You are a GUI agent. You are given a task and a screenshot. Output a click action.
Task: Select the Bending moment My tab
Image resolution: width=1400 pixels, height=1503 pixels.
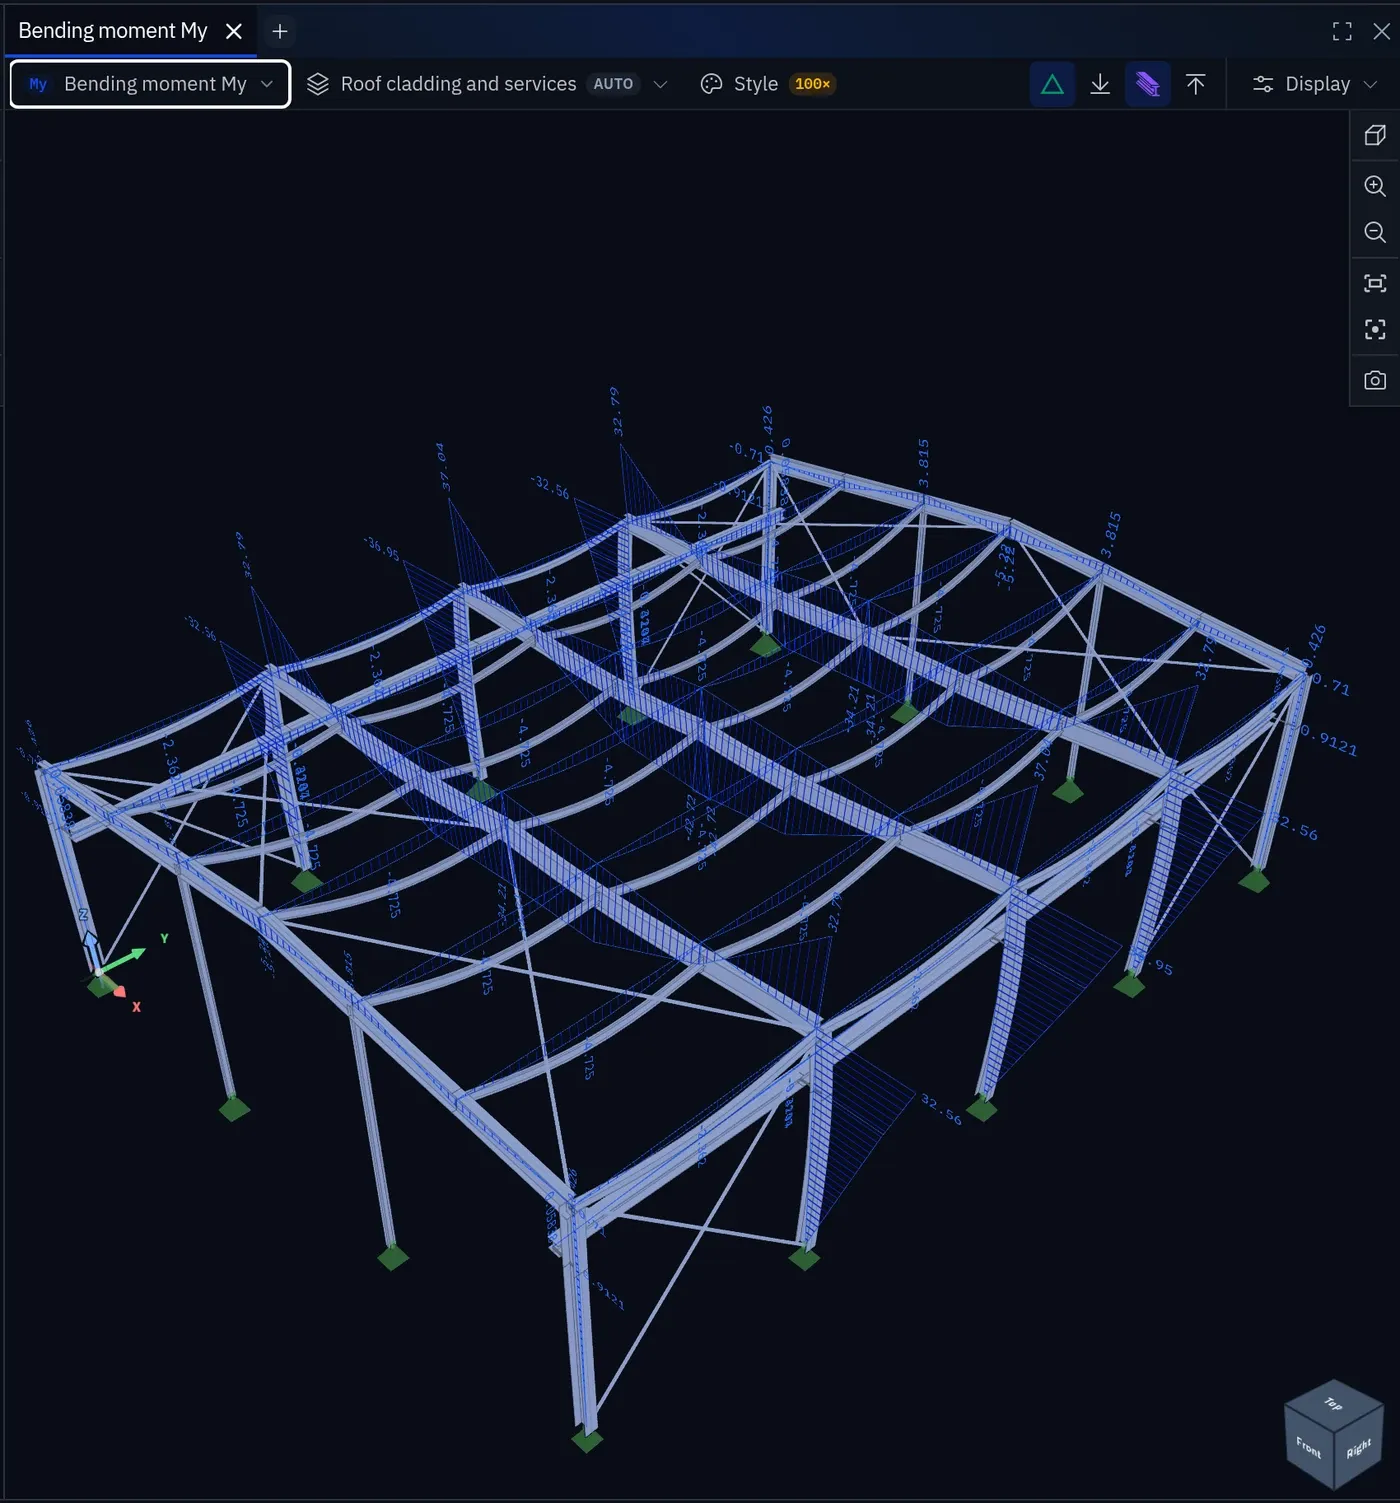[x=112, y=31]
